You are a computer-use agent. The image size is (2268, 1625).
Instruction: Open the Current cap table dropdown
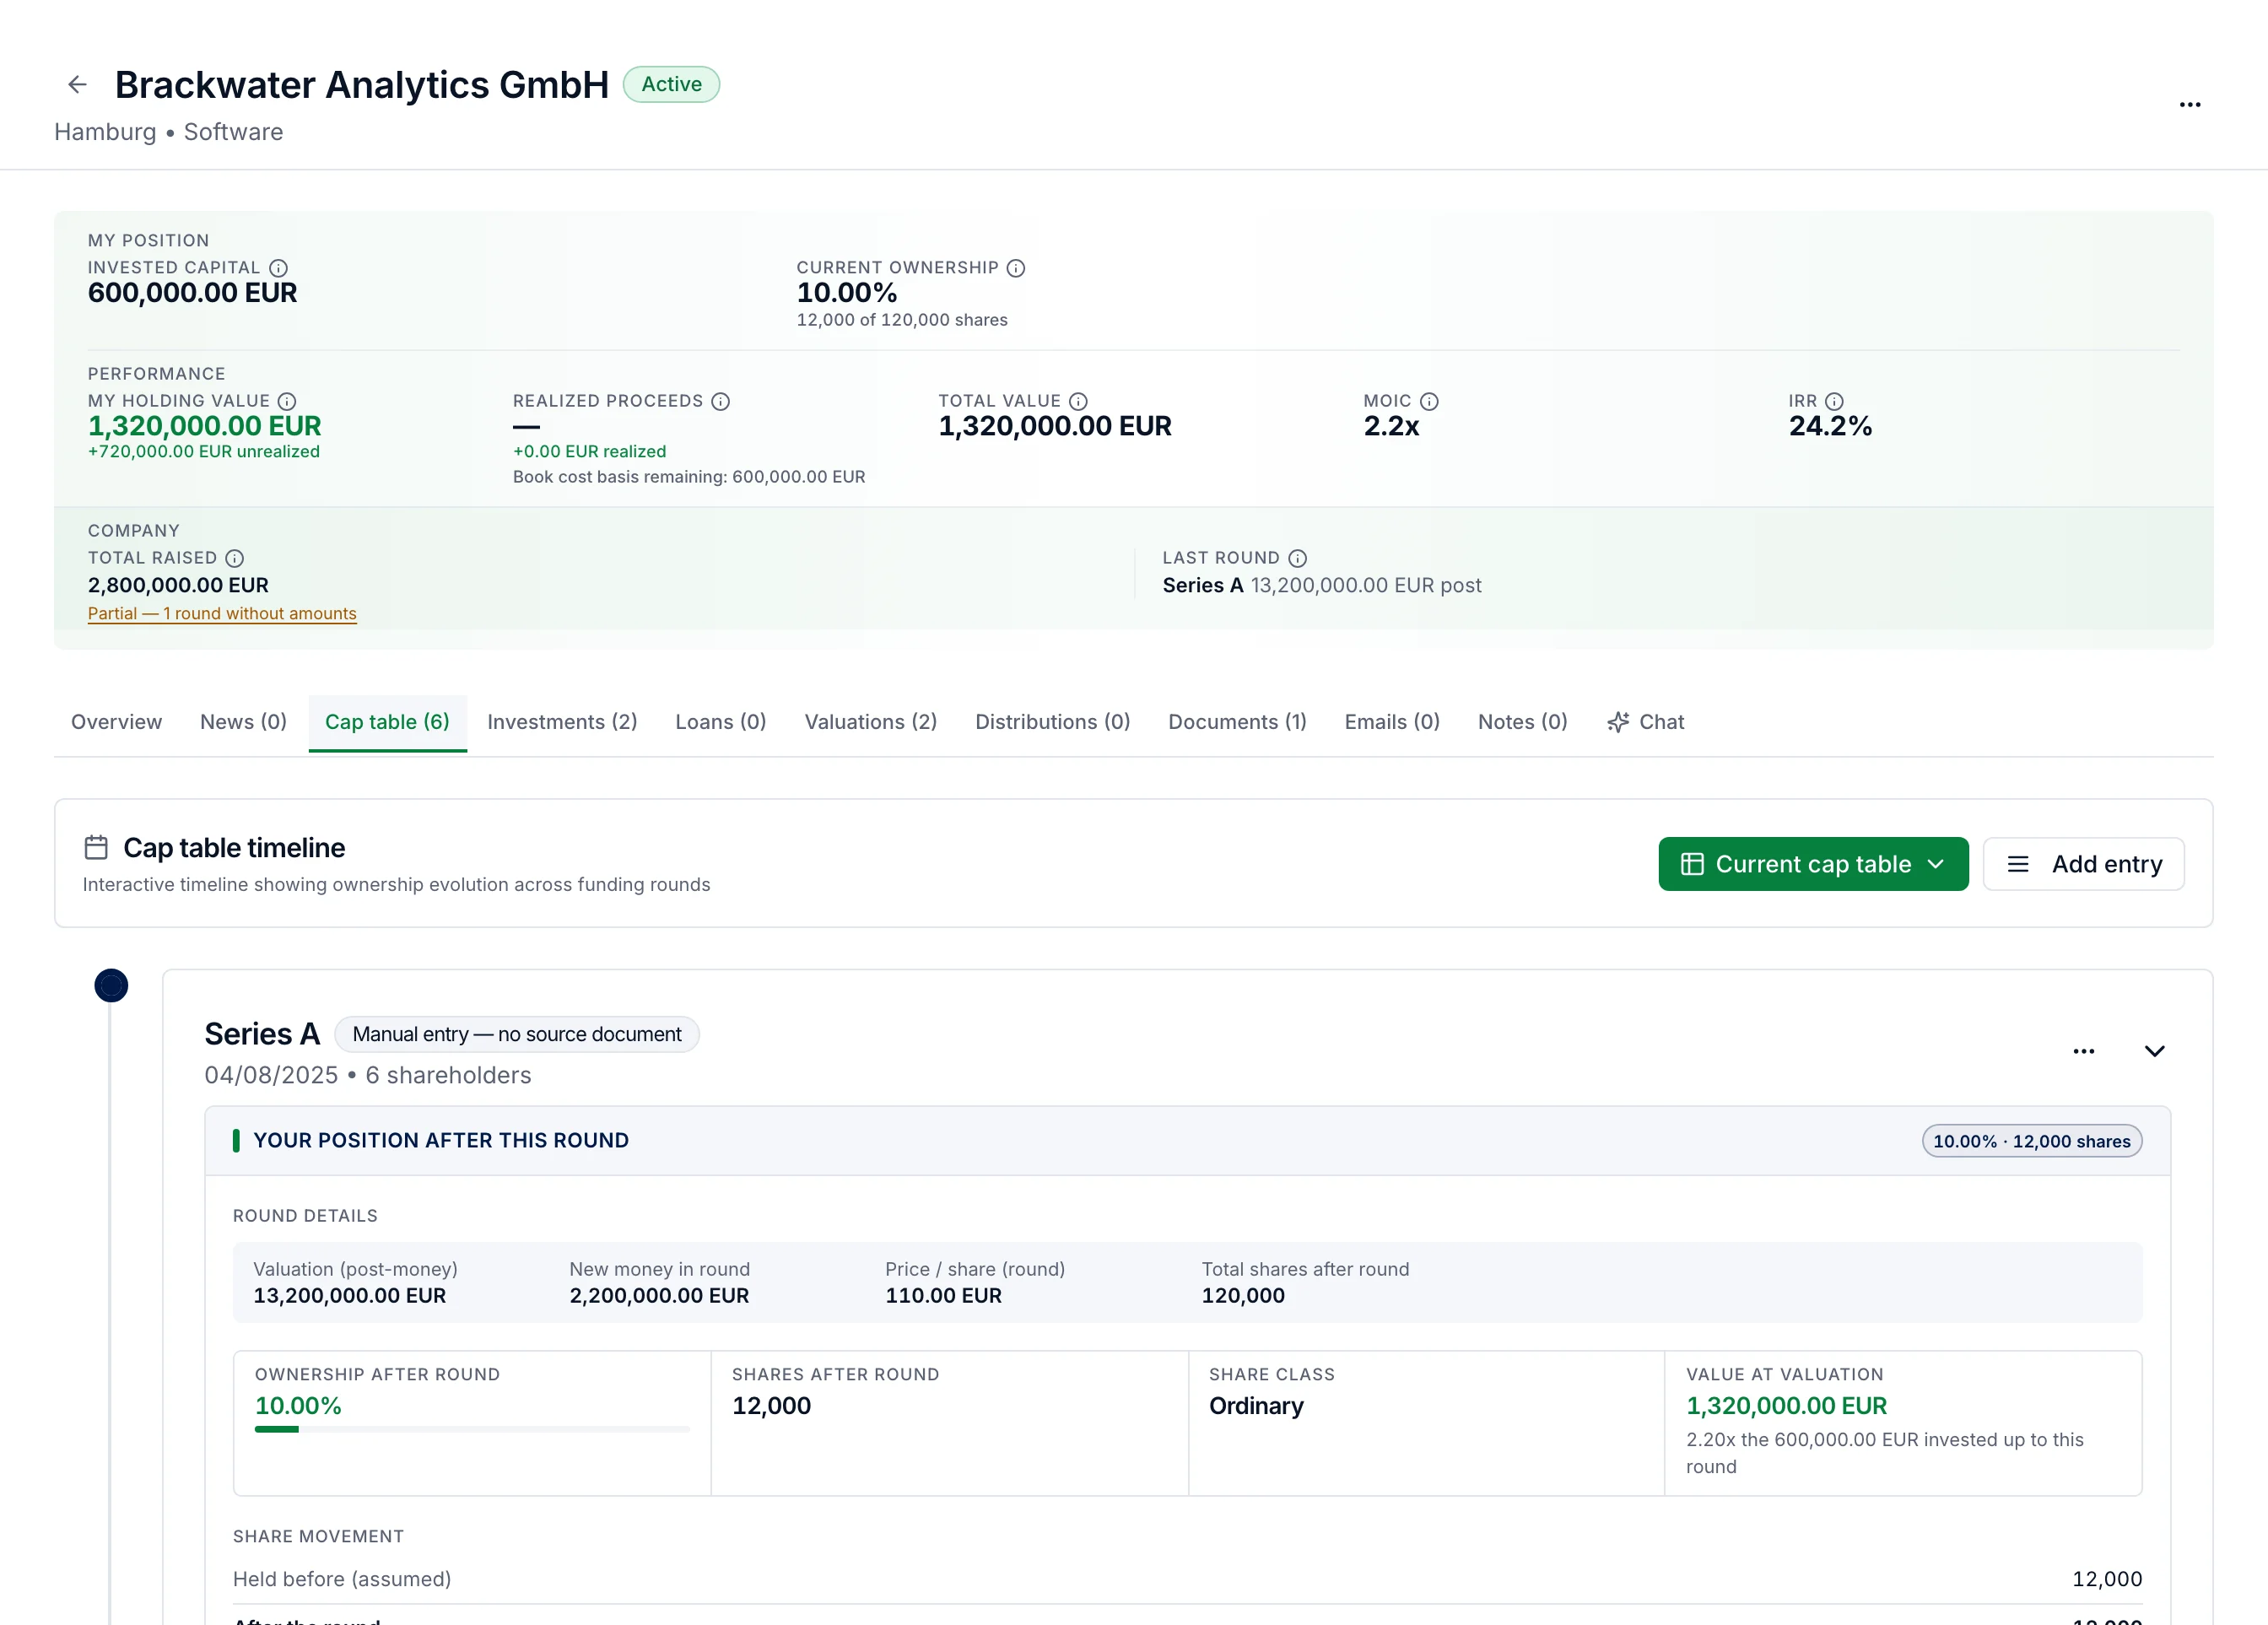click(1813, 864)
